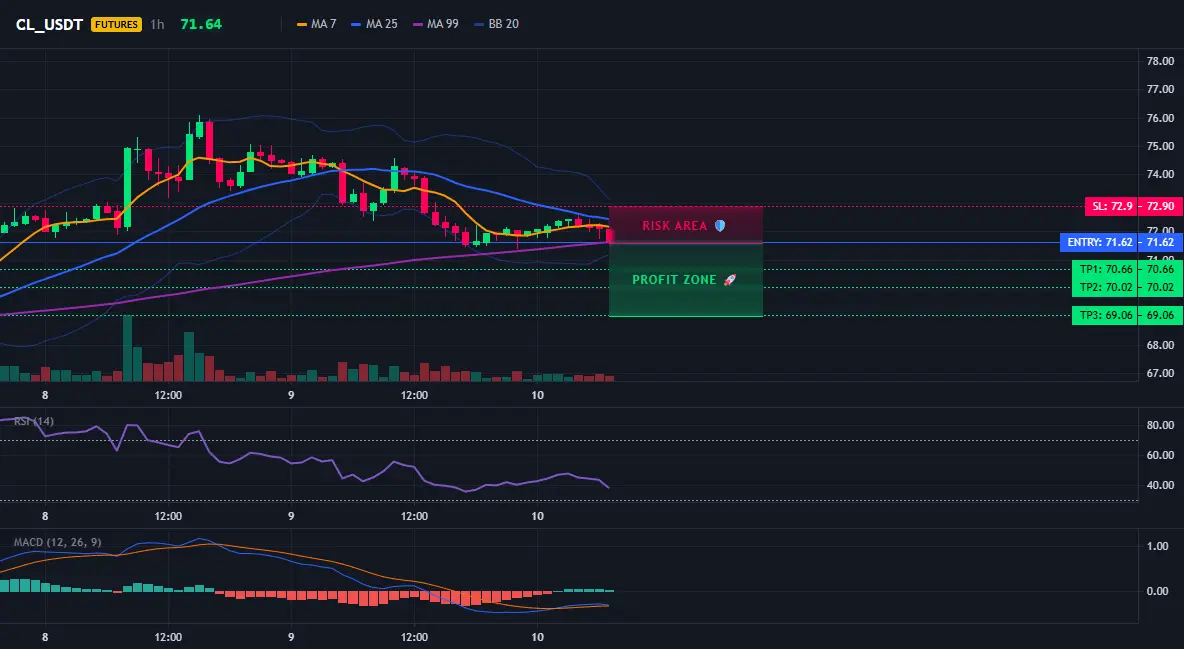Viewport: 1184px width, 649px height.
Task: Click the RSI 40.00 axis value
Action: 1160,485
